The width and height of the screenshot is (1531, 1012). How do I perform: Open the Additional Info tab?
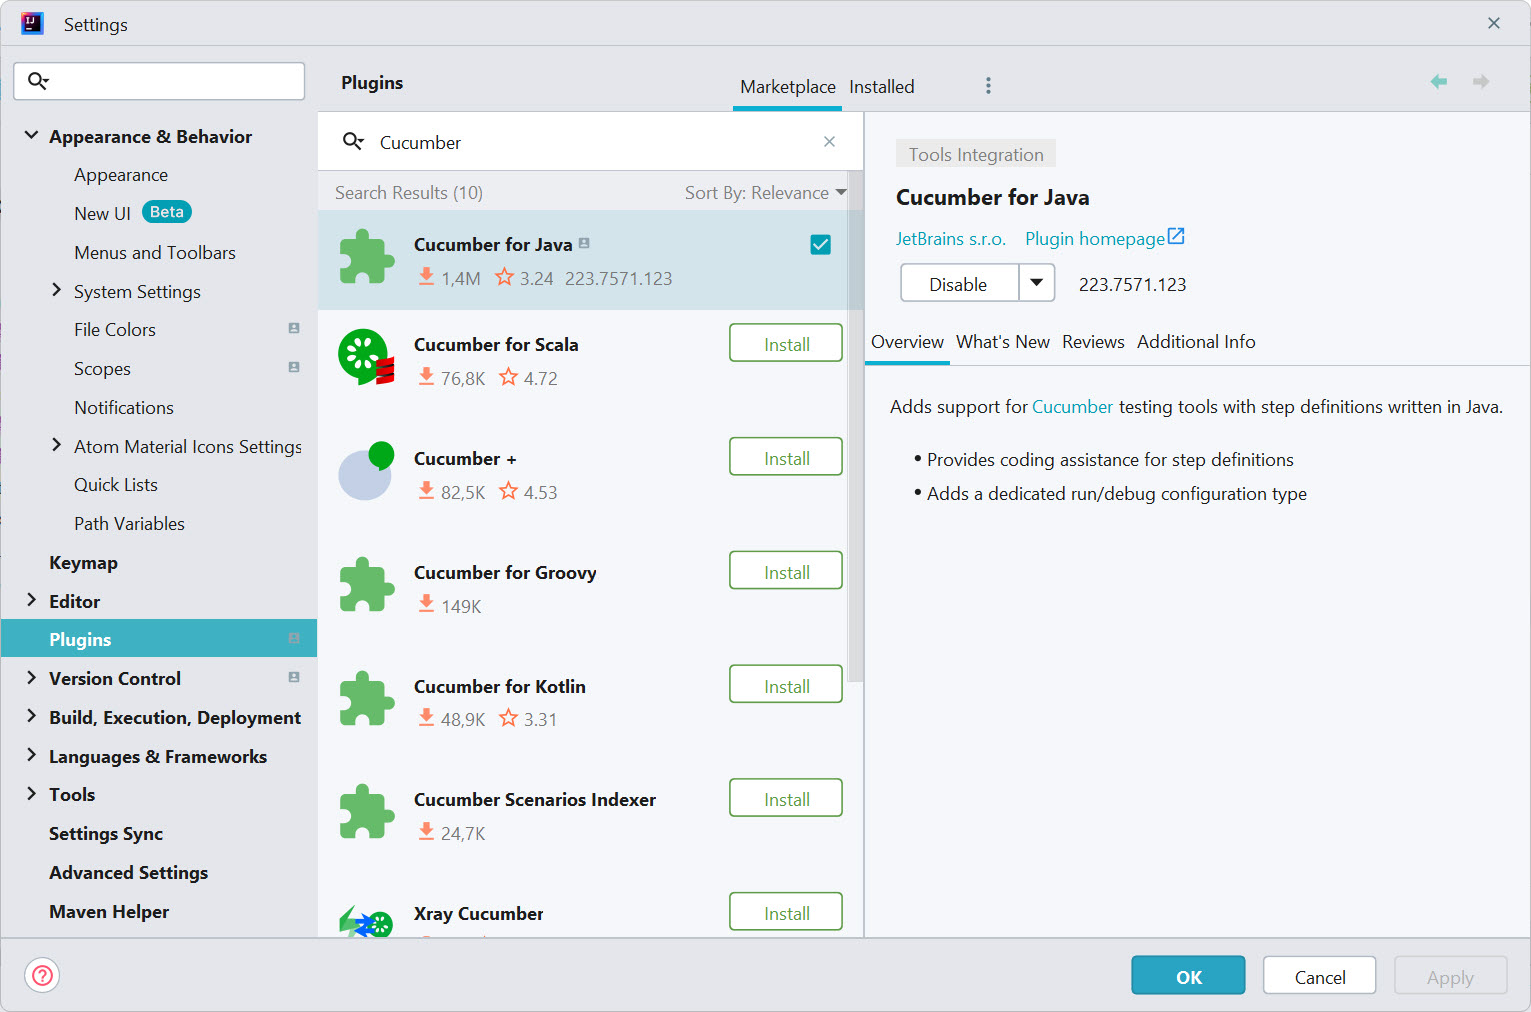coord(1196,342)
